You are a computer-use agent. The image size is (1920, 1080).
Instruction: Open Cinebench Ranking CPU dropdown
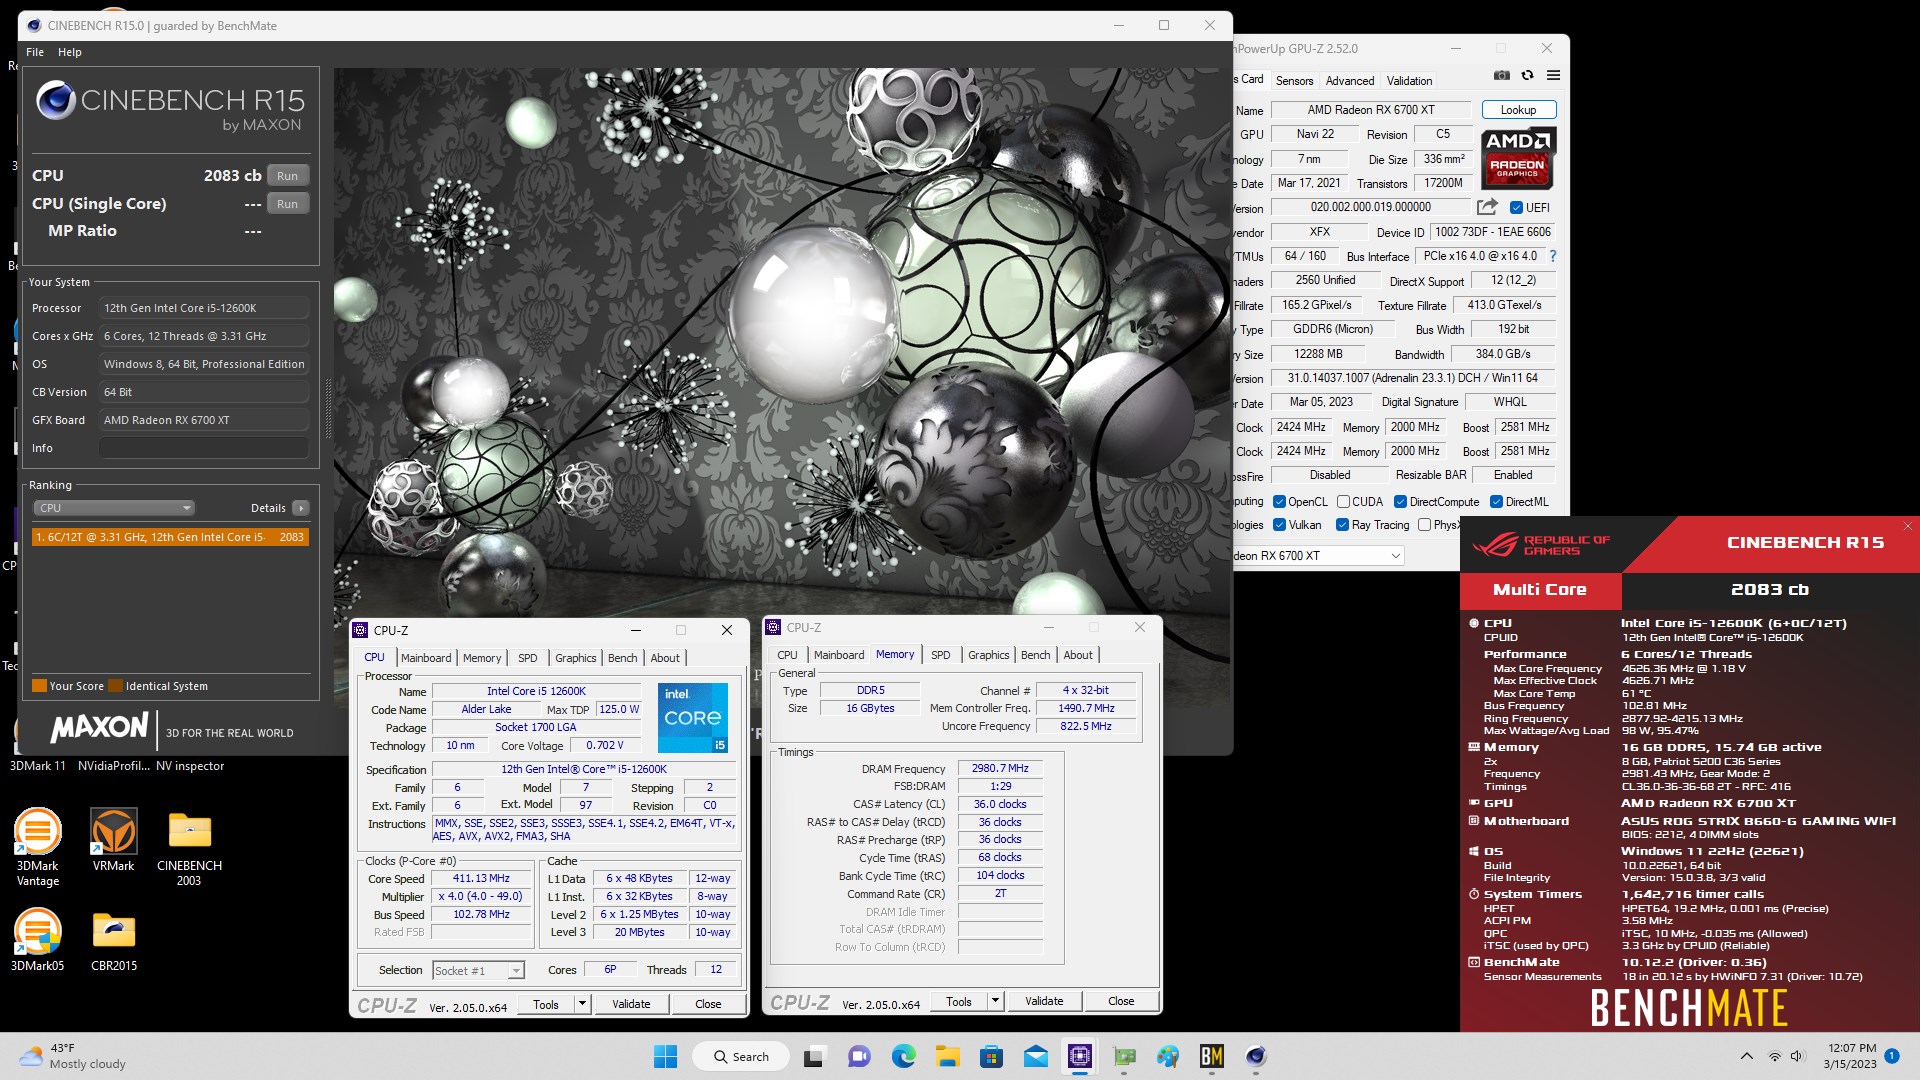pos(114,508)
